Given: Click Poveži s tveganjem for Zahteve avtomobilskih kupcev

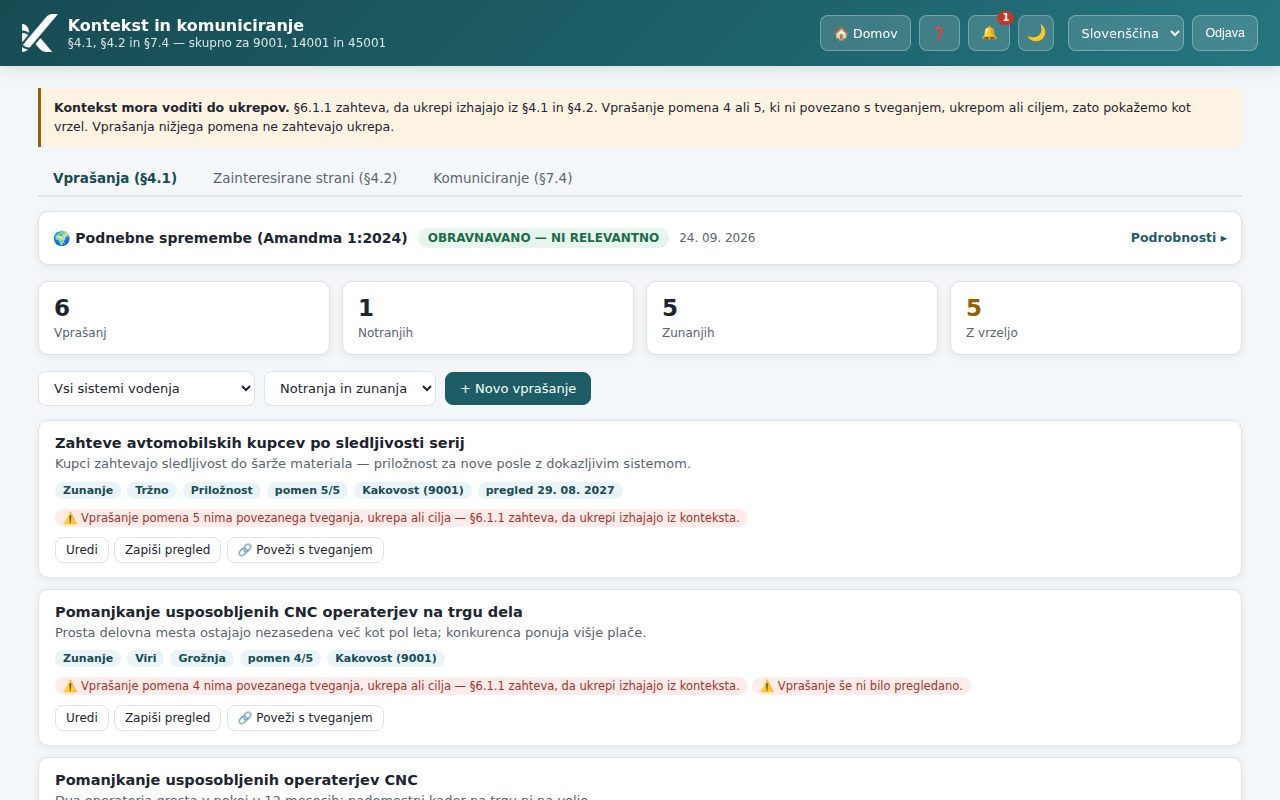Looking at the screenshot, I should tap(305, 550).
